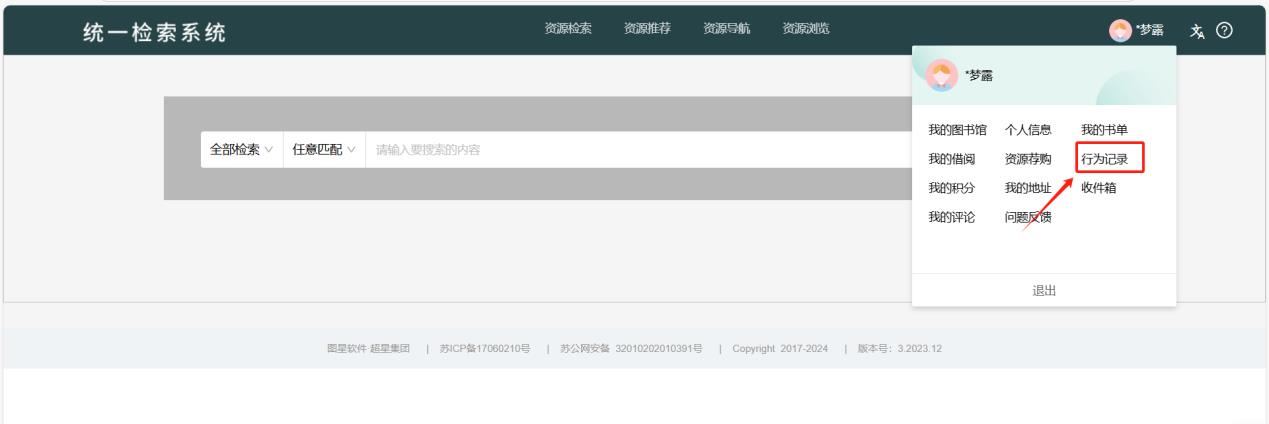Switch to 资源推荐 in top navigation

647,28
